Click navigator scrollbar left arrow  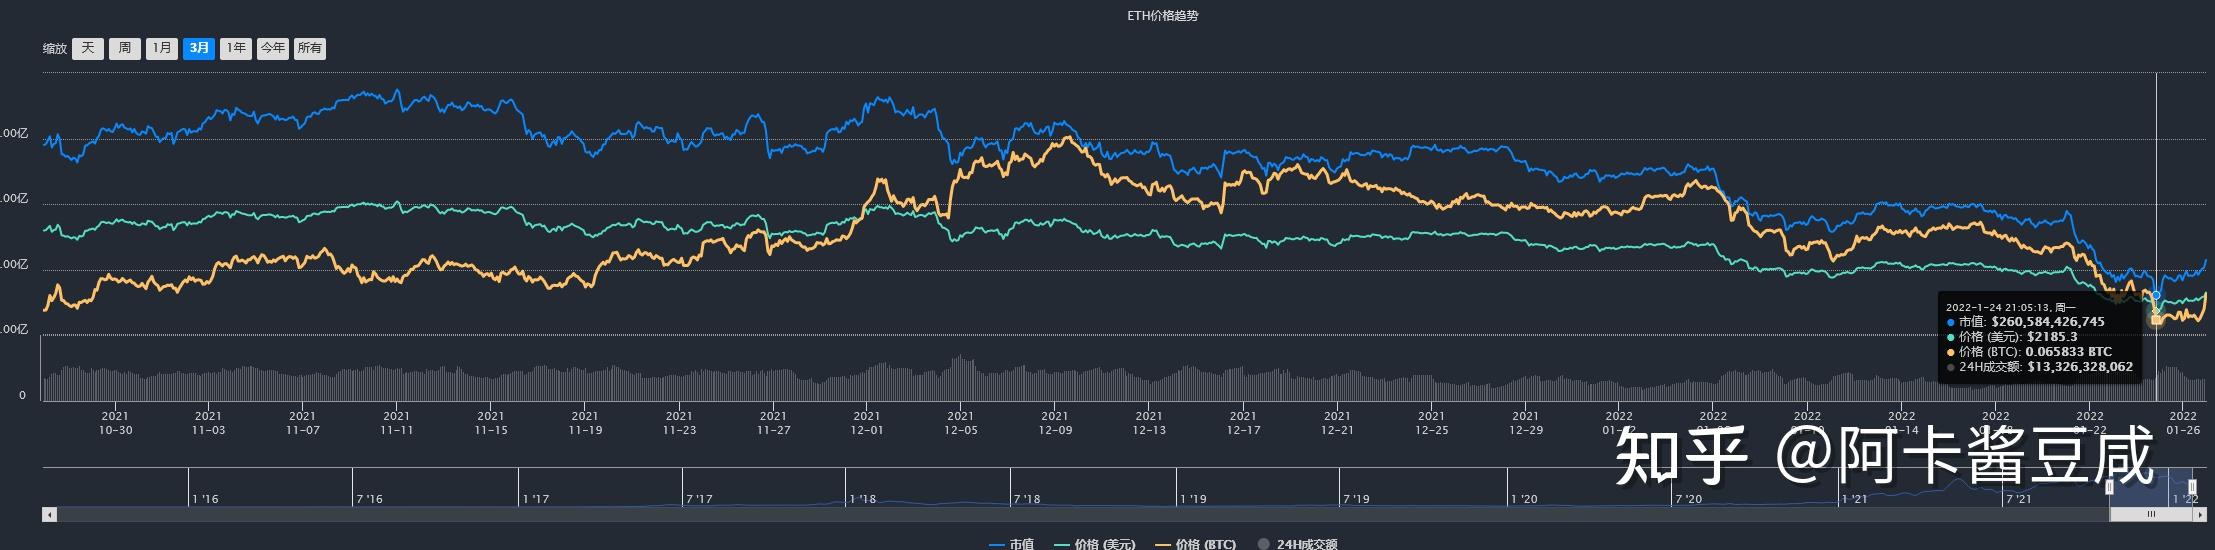click(48, 514)
